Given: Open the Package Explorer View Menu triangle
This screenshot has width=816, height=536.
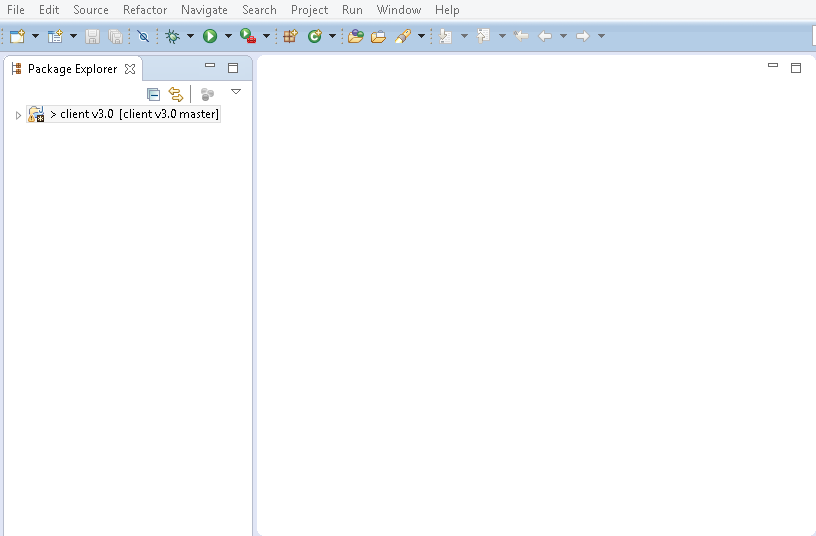Looking at the screenshot, I should point(236,92).
